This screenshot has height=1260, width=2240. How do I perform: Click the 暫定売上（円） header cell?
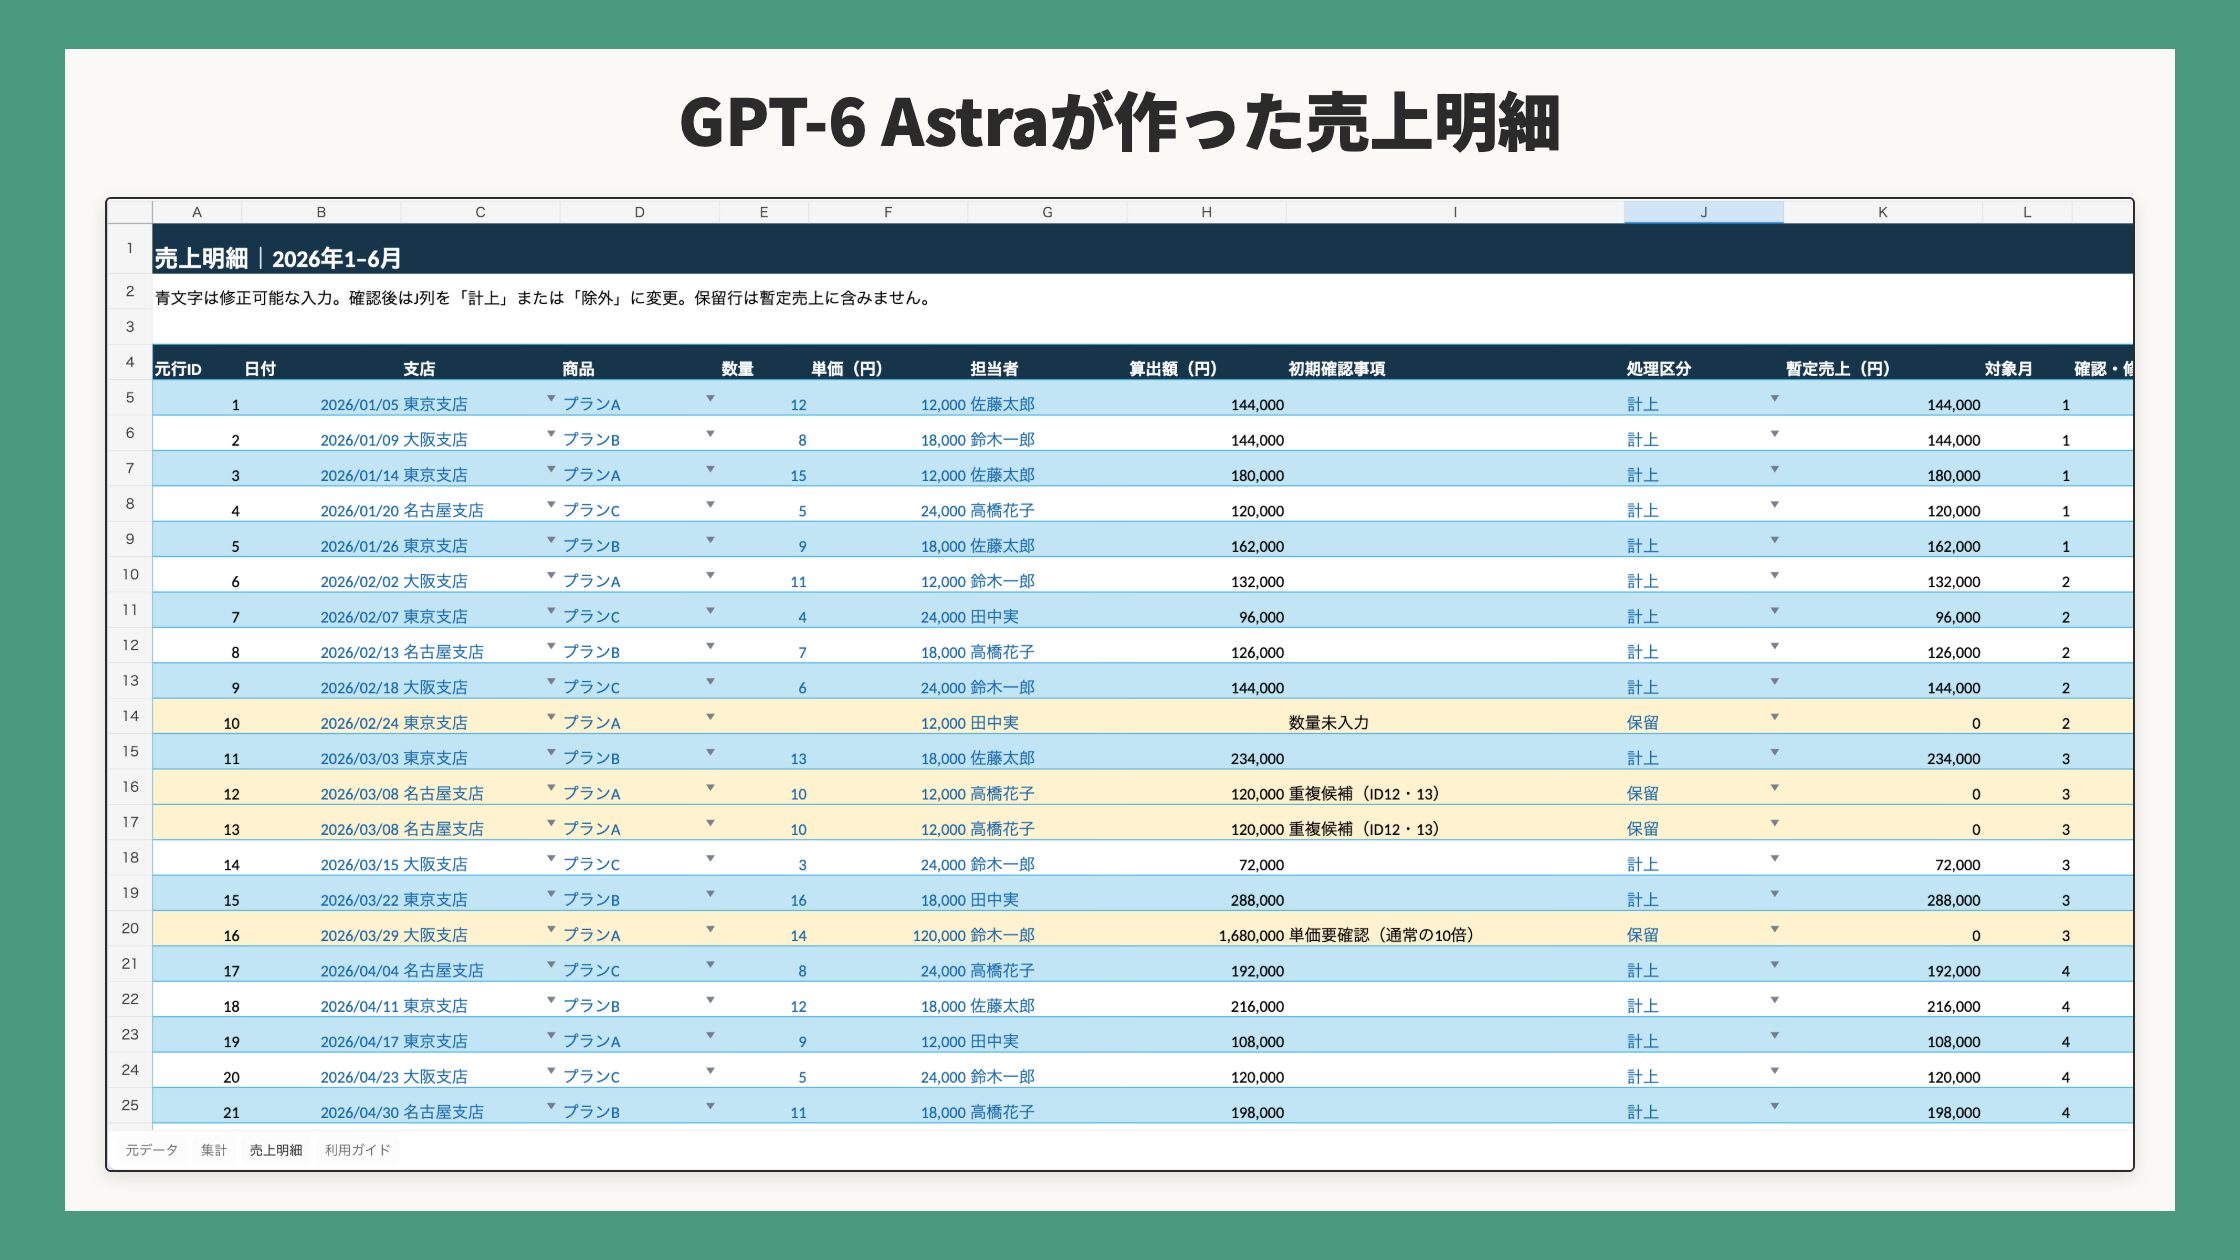click(x=1882, y=363)
